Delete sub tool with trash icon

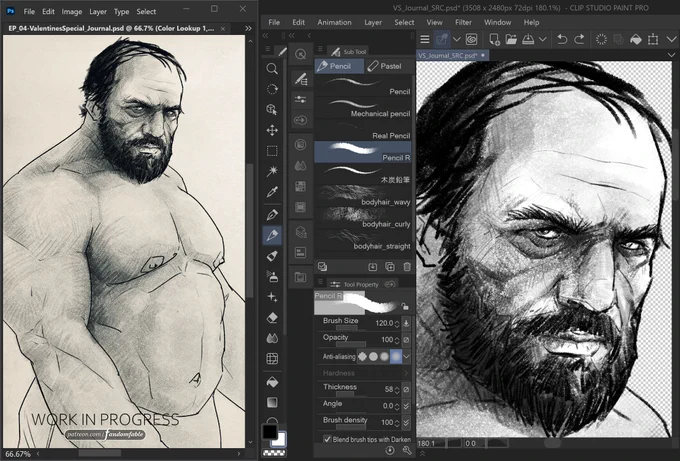[407, 267]
